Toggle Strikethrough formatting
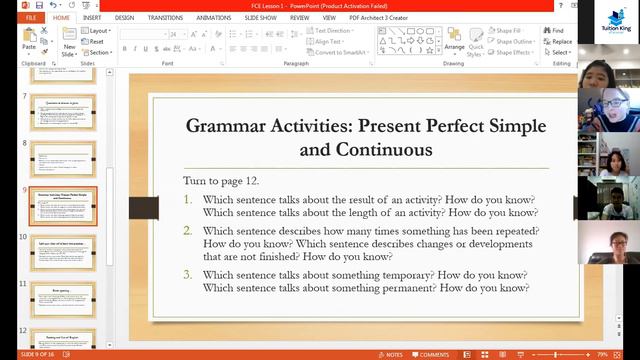 coord(167,49)
